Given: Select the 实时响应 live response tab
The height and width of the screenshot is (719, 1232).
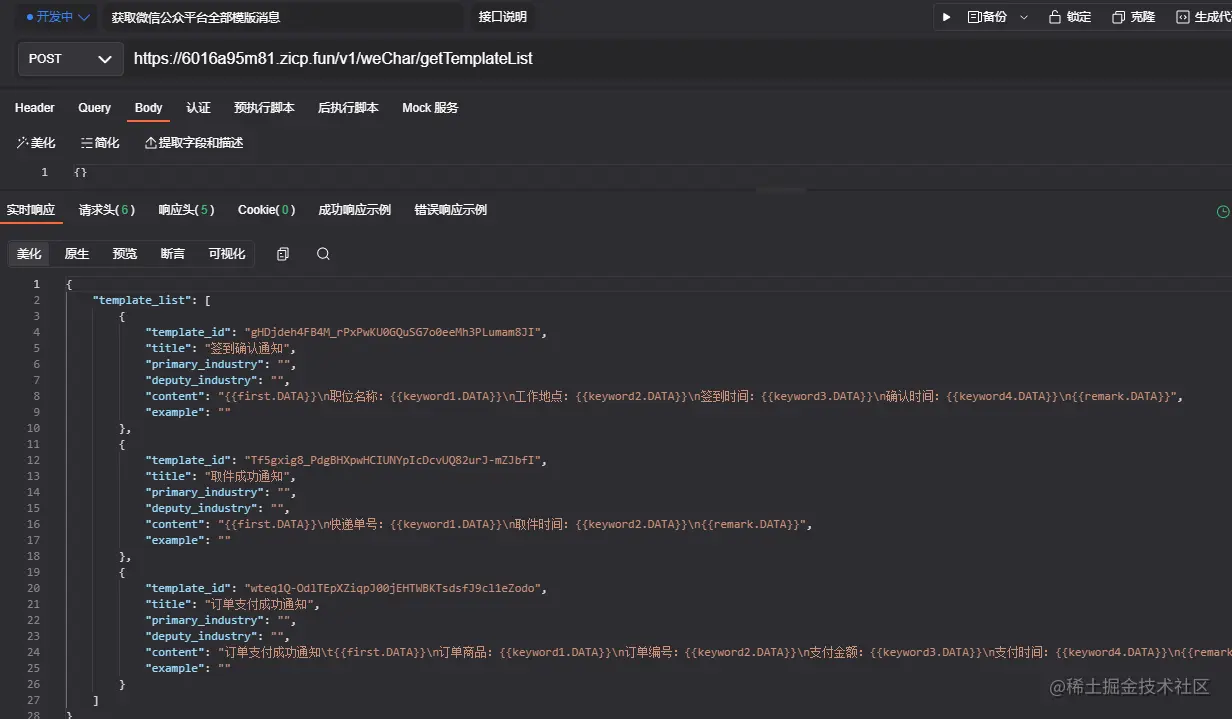Looking at the screenshot, I should [30, 210].
